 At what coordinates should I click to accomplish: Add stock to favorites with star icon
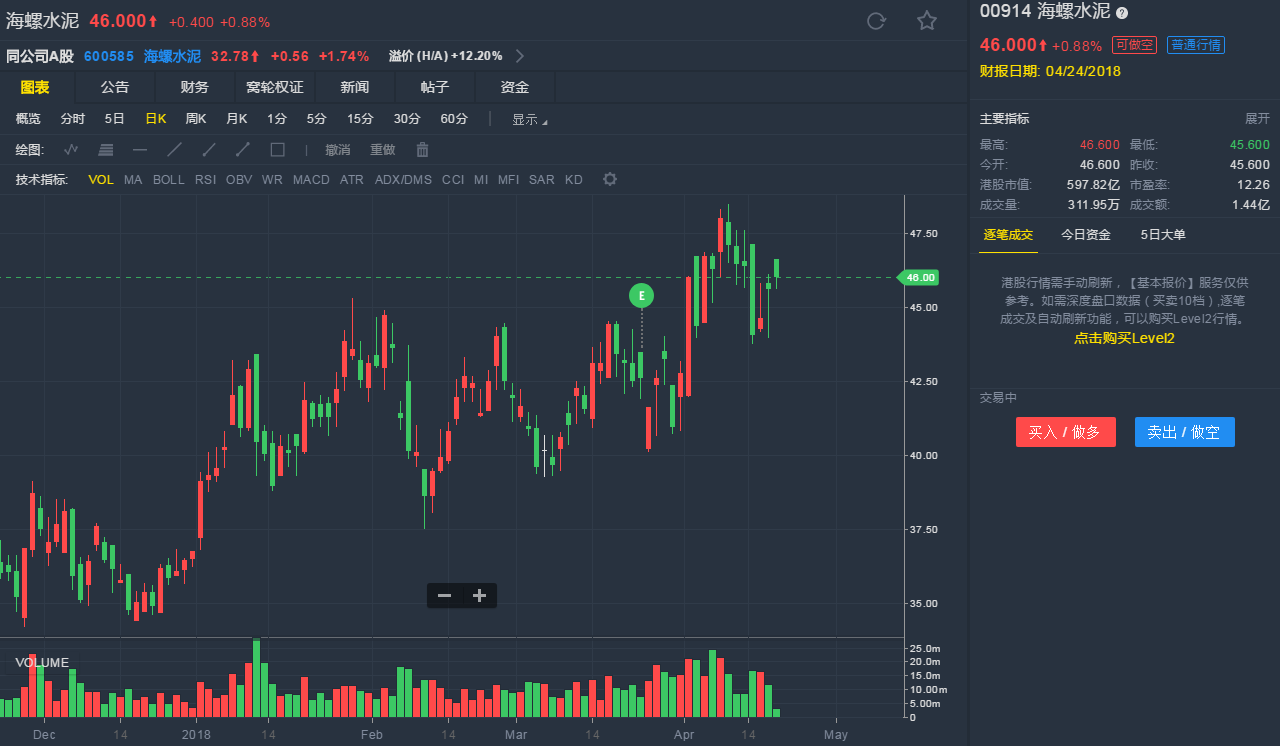[x=927, y=21]
